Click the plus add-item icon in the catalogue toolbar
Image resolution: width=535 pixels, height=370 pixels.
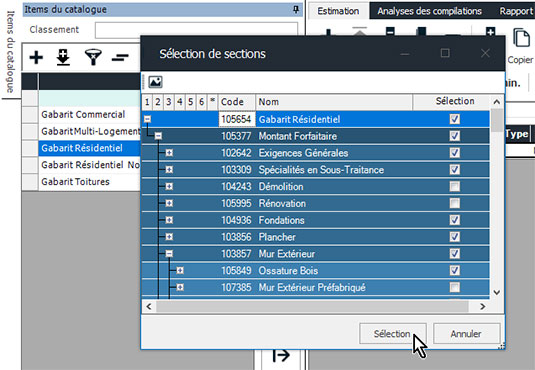pyautogui.click(x=36, y=57)
